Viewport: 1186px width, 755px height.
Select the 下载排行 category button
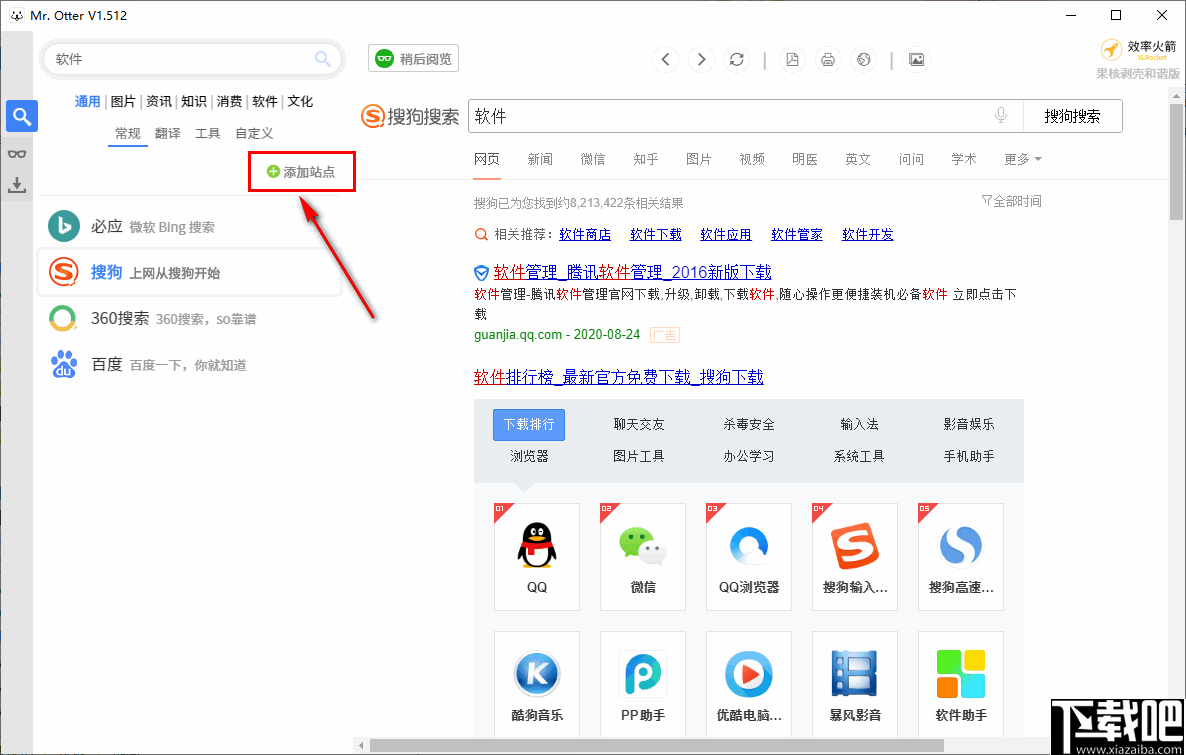tap(529, 424)
